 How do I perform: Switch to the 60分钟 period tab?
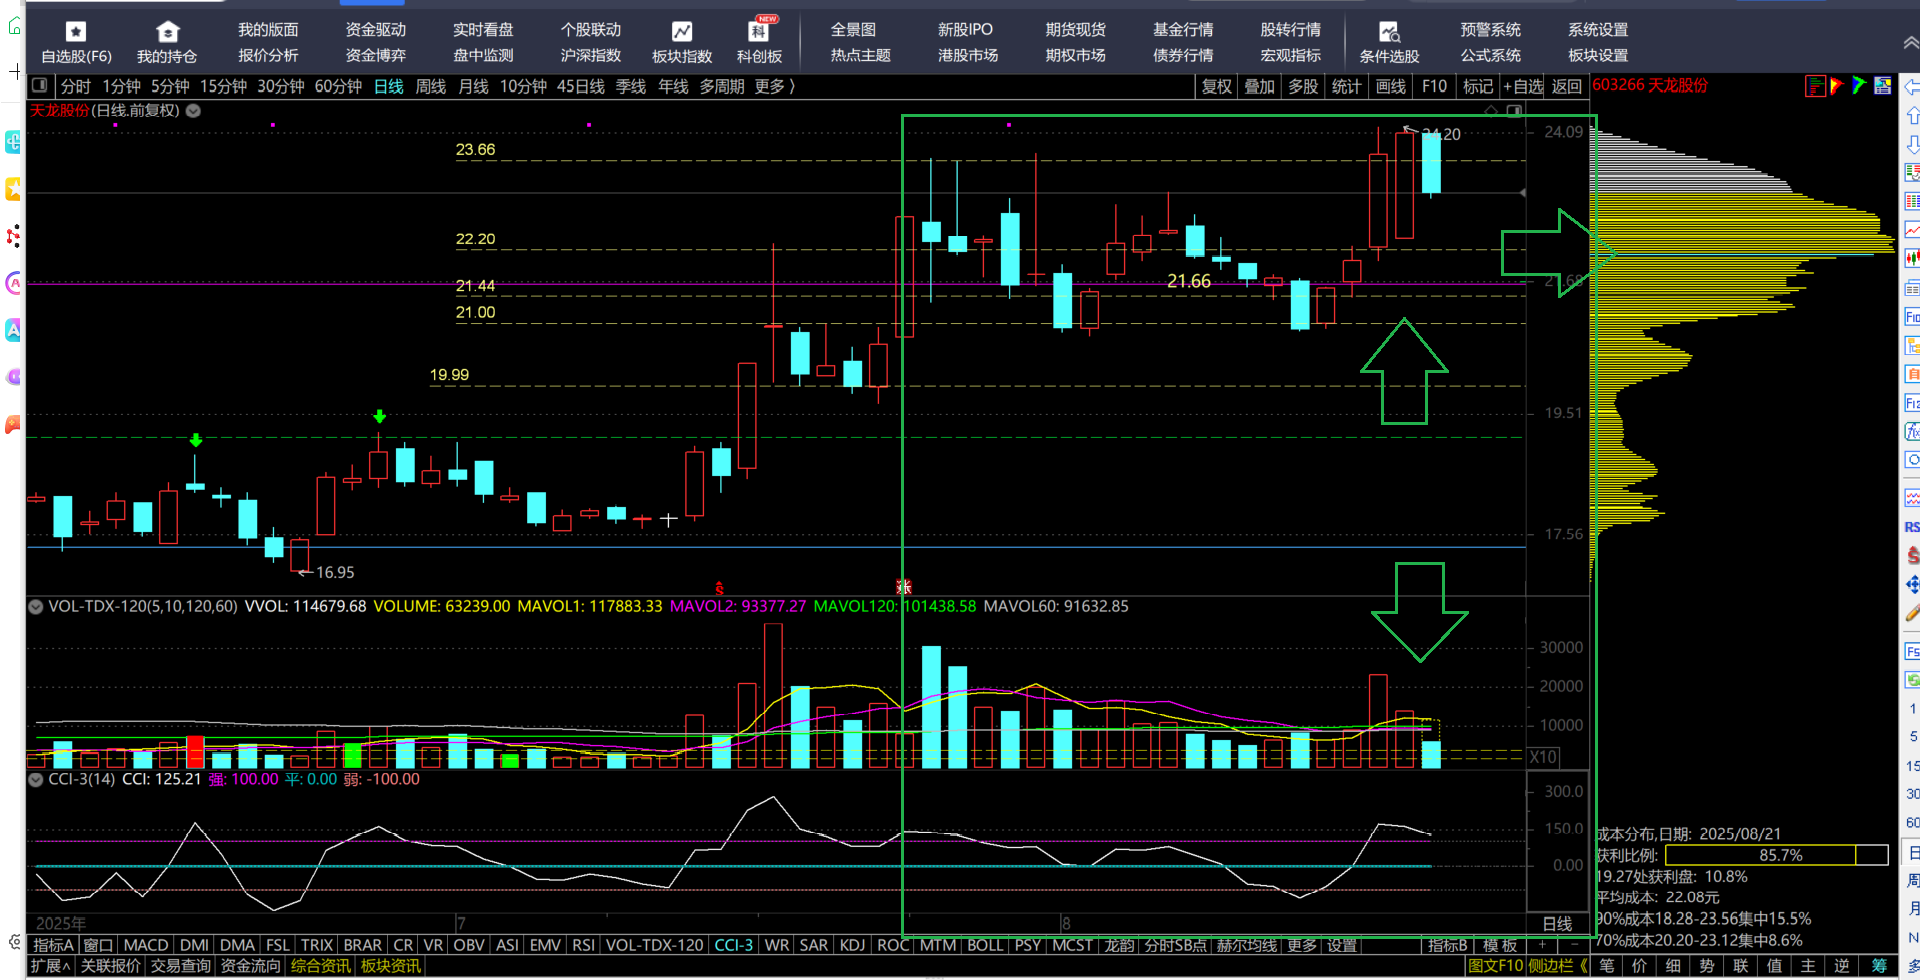pos(338,86)
